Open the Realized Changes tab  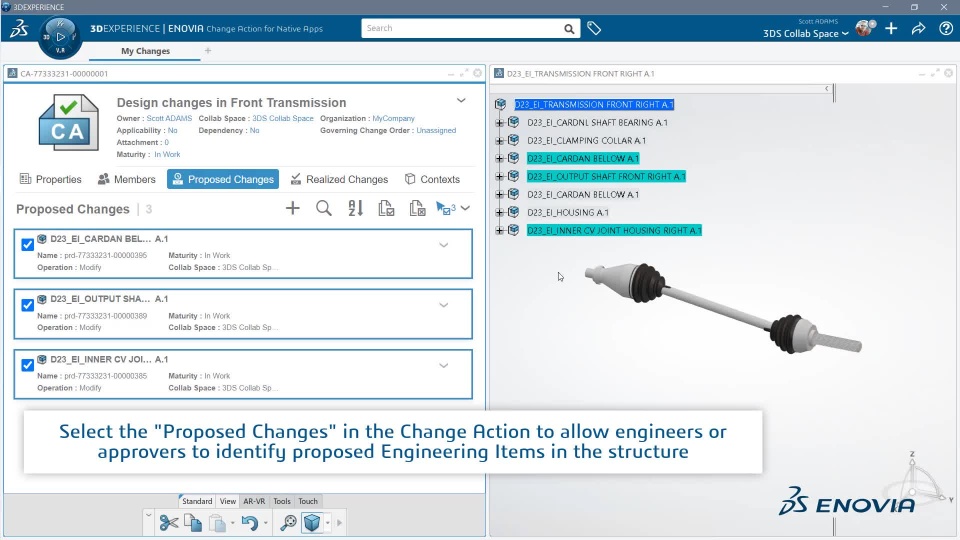(339, 179)
